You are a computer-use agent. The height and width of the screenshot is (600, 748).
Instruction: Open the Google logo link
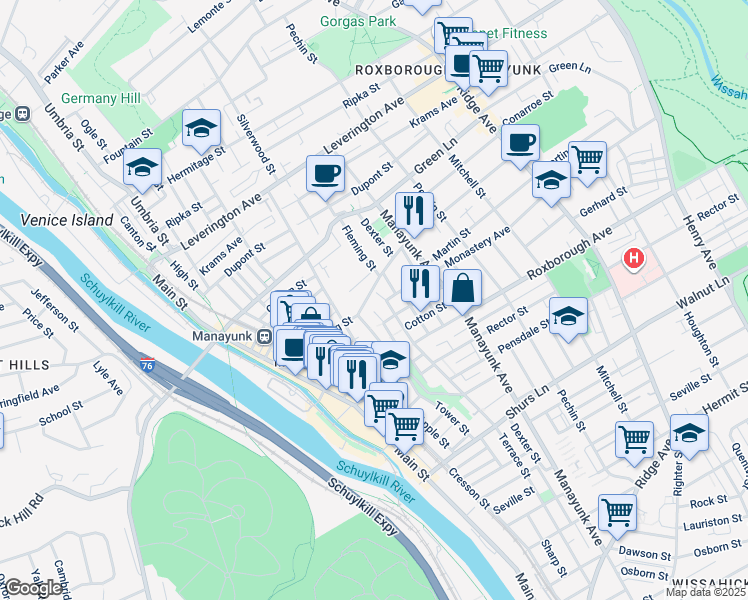tap(33, 588)
